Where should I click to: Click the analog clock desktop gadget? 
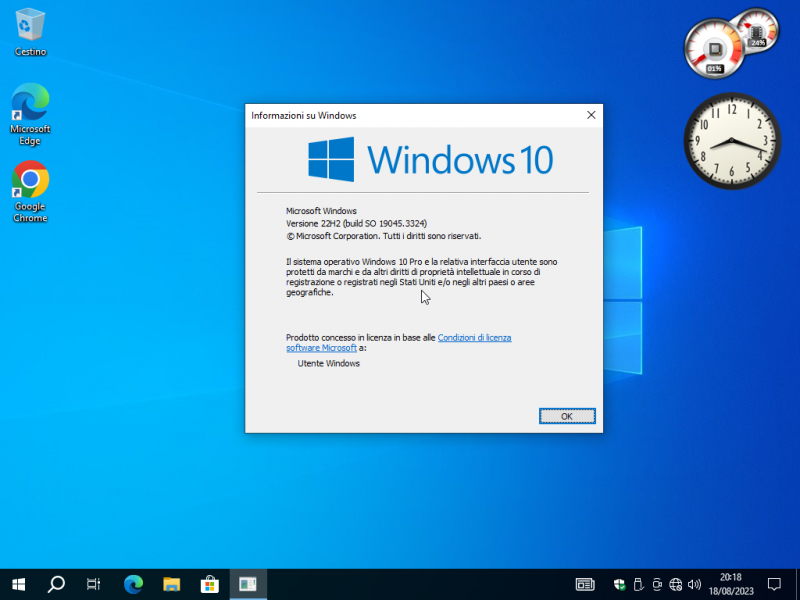click(731, 140)
